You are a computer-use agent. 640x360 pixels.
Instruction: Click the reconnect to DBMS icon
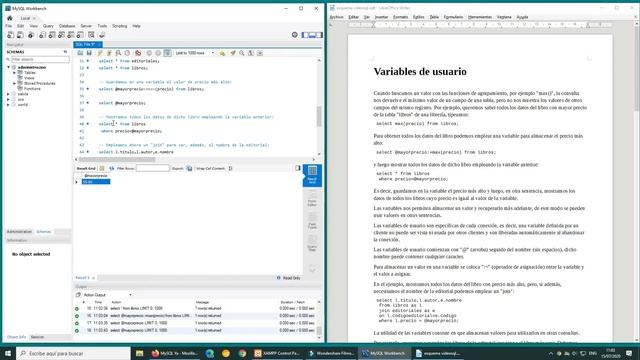(x=102, y=35)
